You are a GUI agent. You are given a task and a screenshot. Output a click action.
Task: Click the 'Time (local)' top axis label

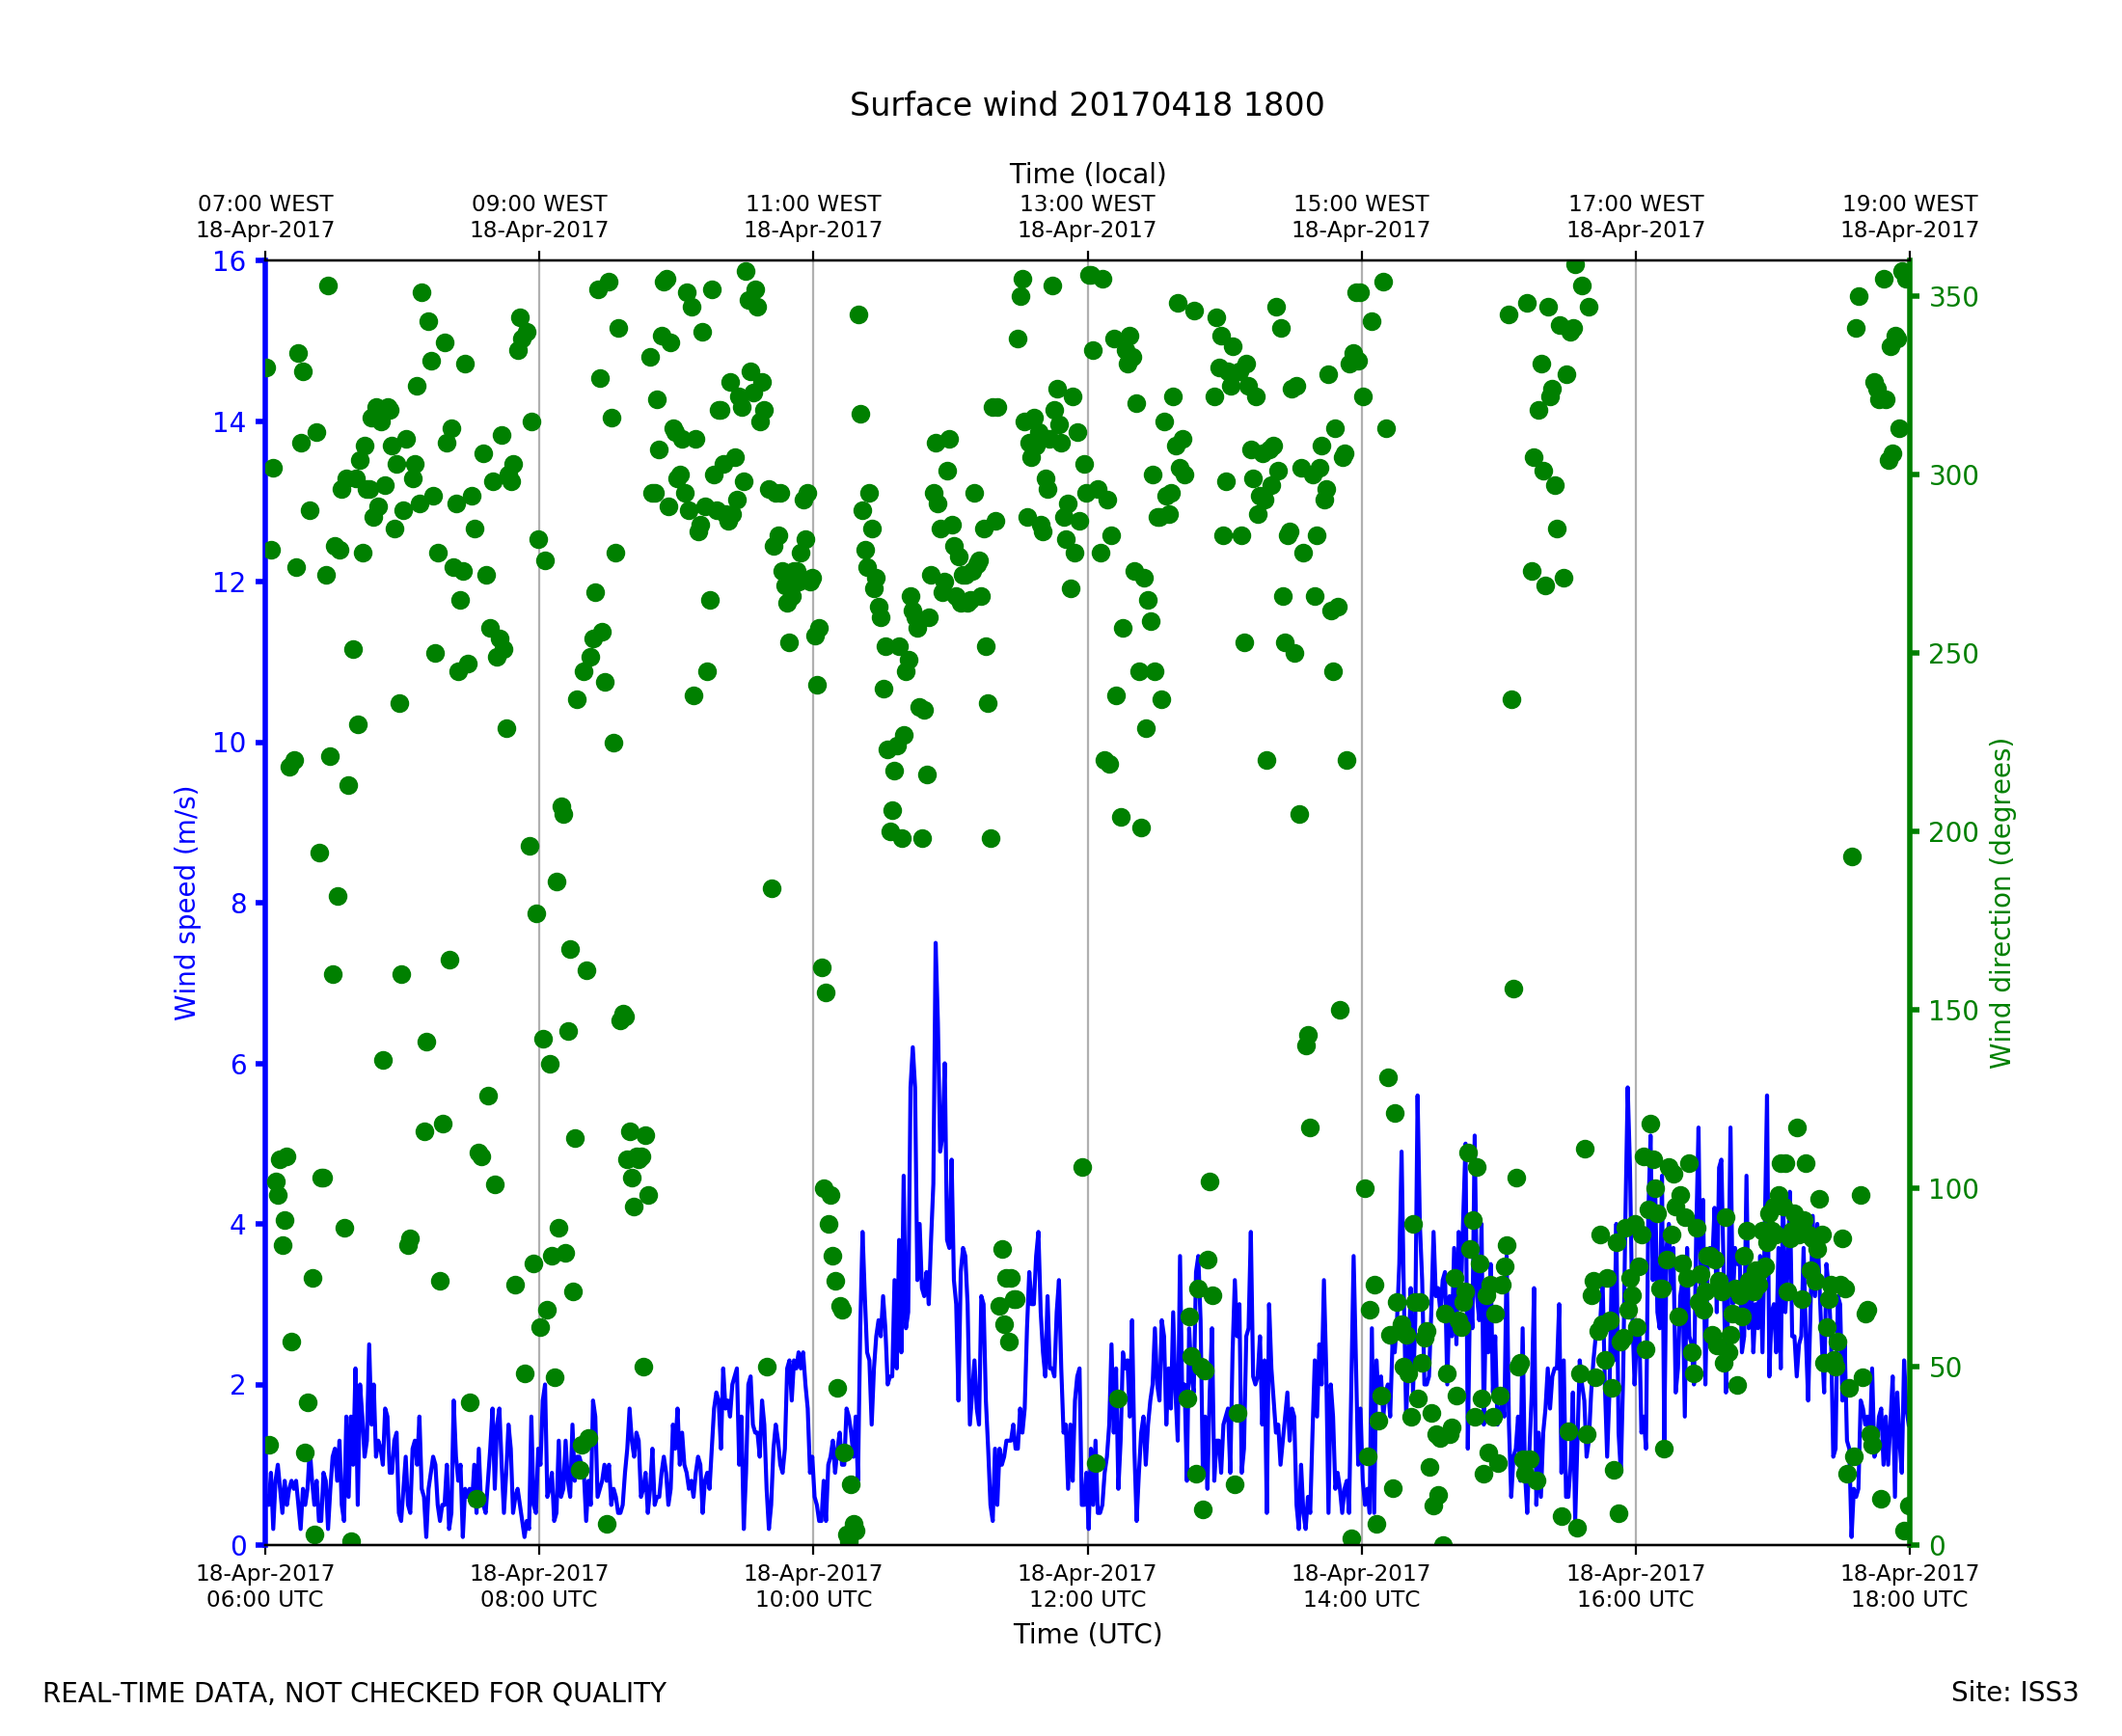[1087, 174]
